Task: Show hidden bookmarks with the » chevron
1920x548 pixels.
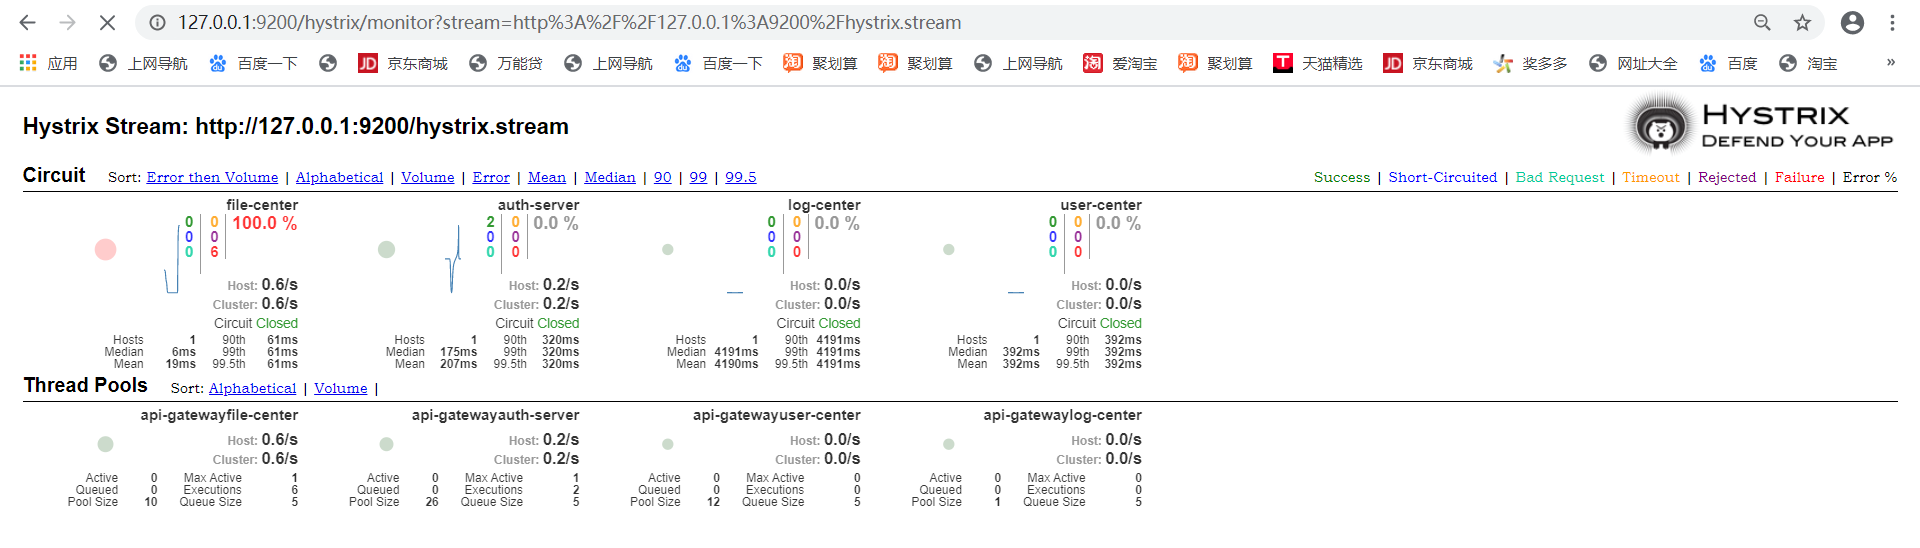Action: [1891, 62]
